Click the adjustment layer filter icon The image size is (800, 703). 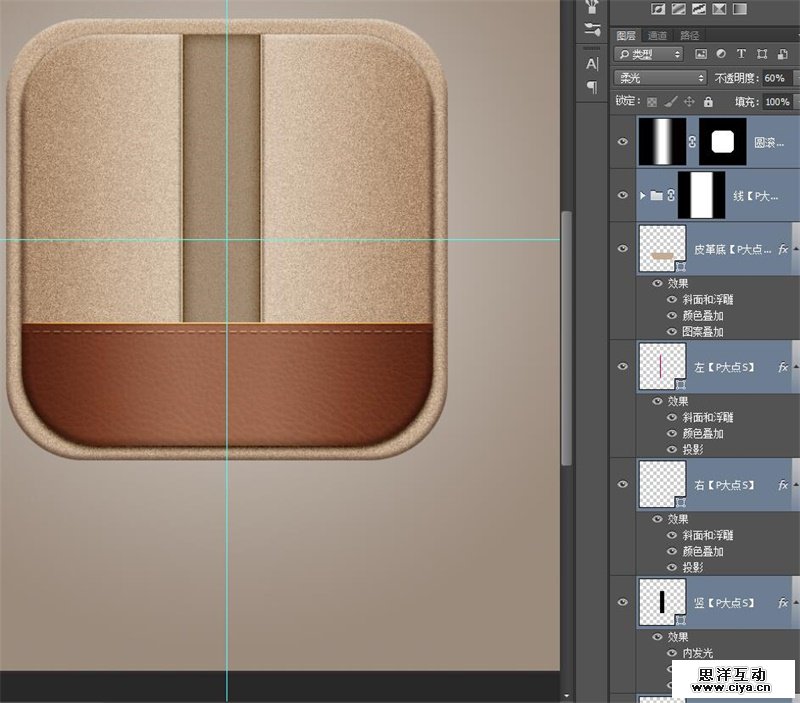[x=721, y=54]
